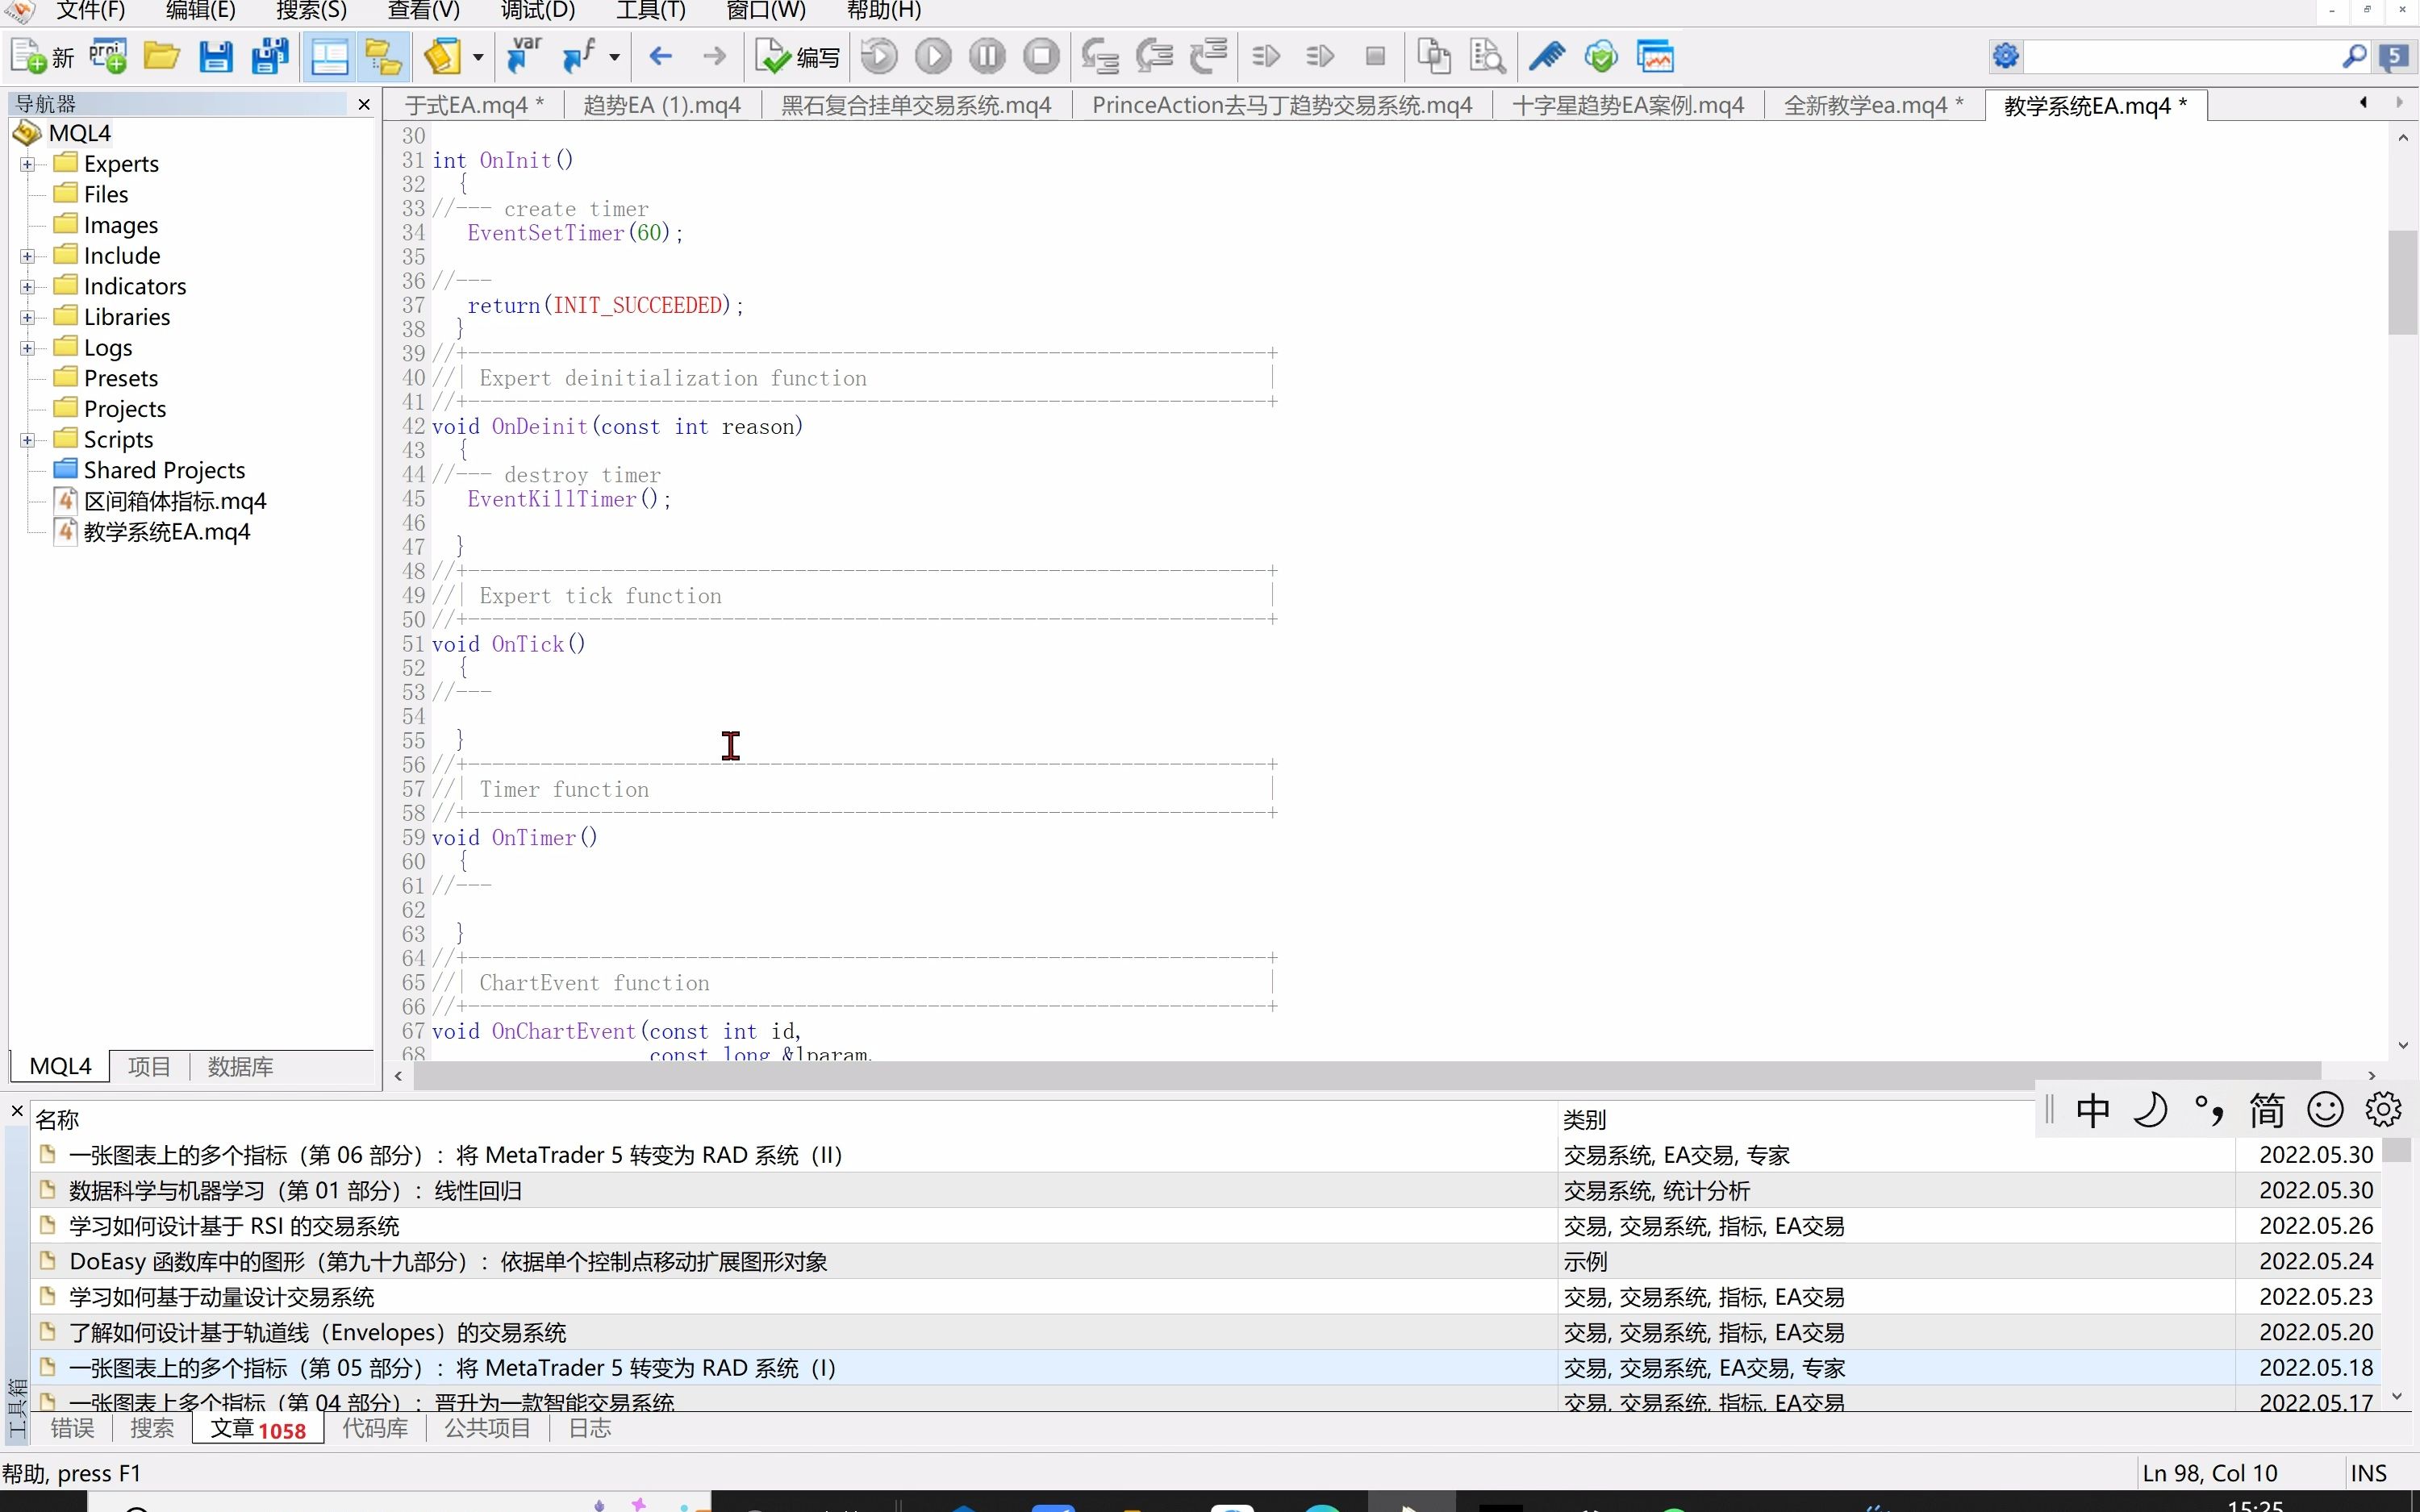Click the Save file floppy icon

215,57
